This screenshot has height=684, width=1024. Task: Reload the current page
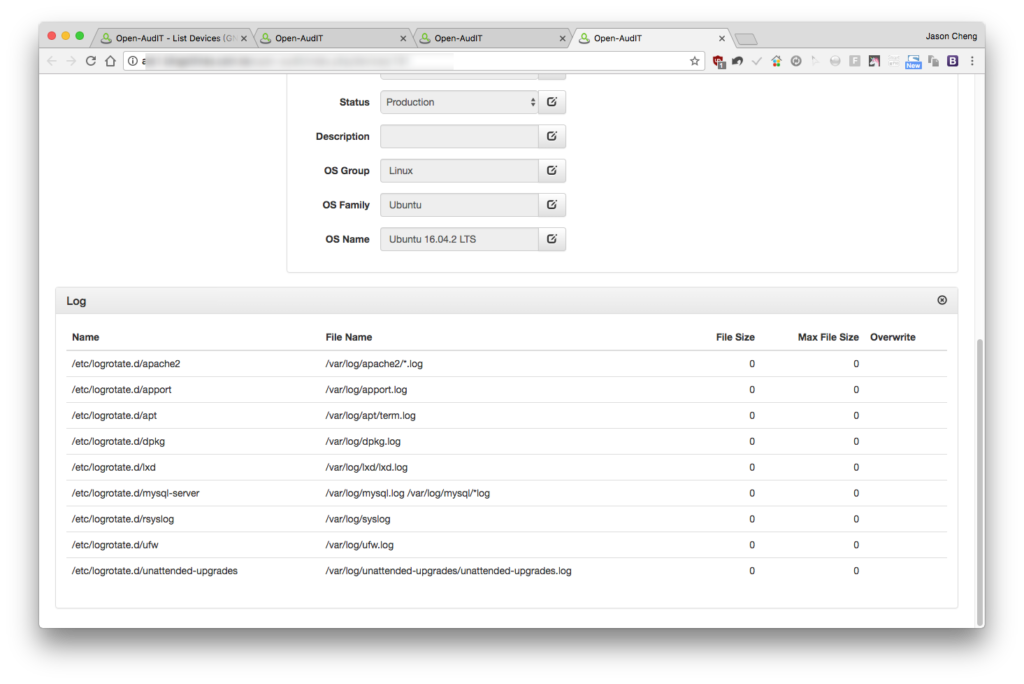tap(91, 61)
